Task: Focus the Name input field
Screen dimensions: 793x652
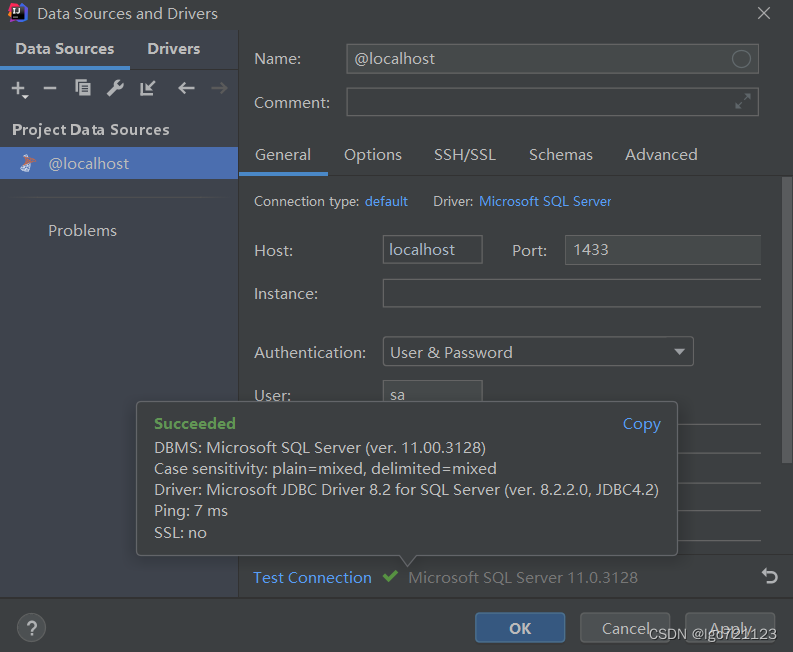Action: pos(552,59)
